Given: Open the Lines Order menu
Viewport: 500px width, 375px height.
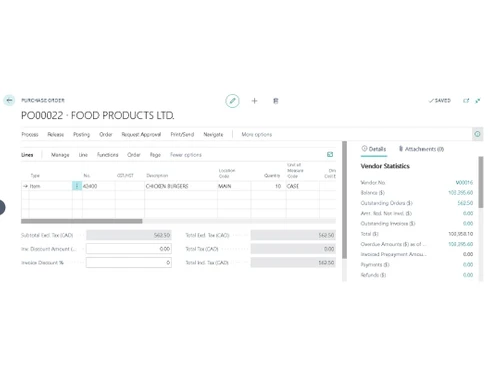Looking at the screenshot, I should point(134,155).
